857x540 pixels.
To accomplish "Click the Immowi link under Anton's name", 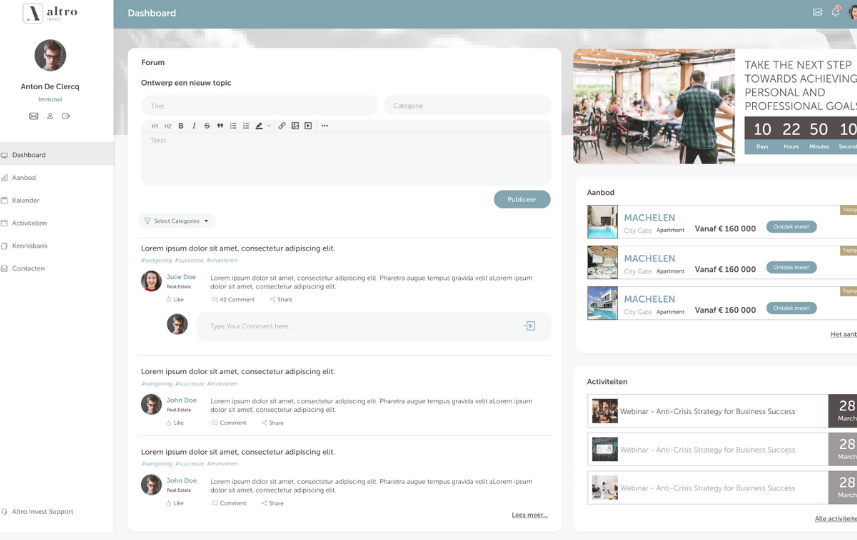I will tap(50, 99).
